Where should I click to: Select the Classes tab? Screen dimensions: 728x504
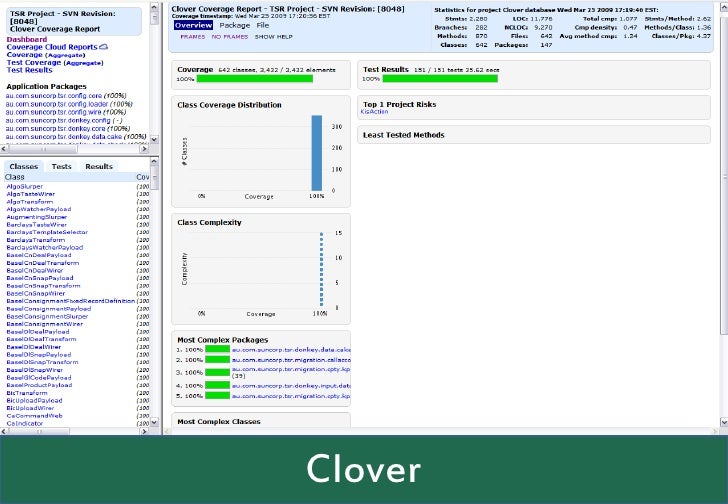[24, 166]
